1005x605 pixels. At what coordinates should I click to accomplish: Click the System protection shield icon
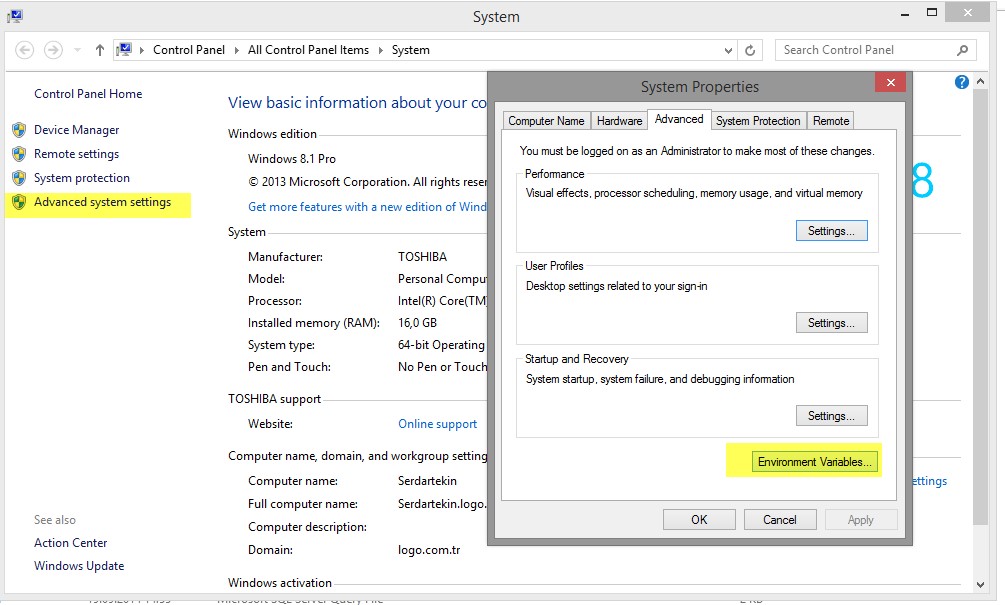pos(18,178)
